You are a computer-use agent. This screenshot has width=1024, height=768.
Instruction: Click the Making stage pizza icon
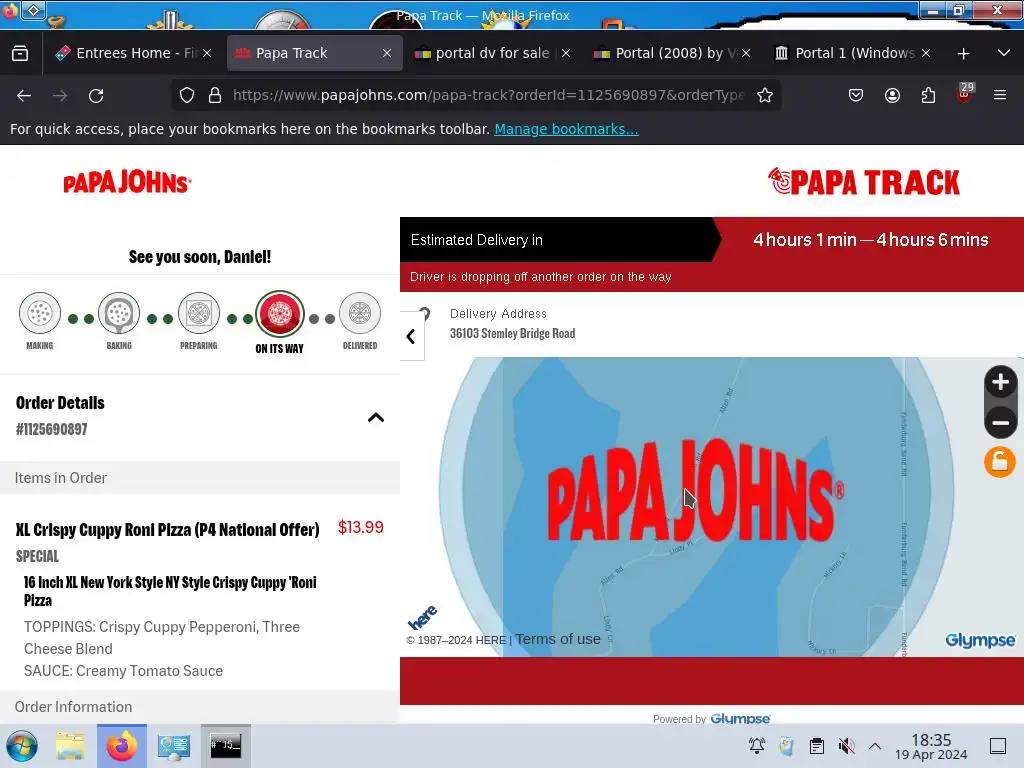pos(40,313)
